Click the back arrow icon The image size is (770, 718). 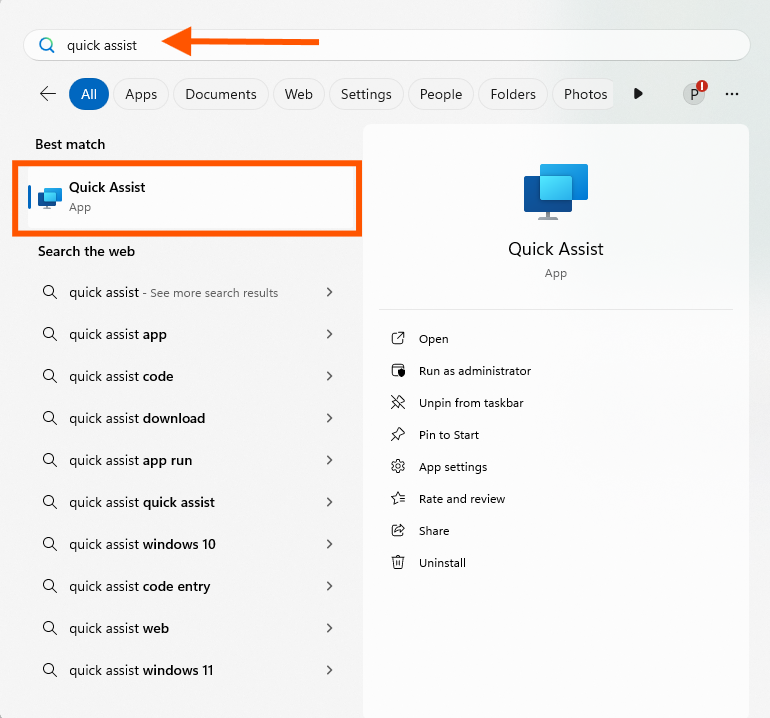(48, 93)
